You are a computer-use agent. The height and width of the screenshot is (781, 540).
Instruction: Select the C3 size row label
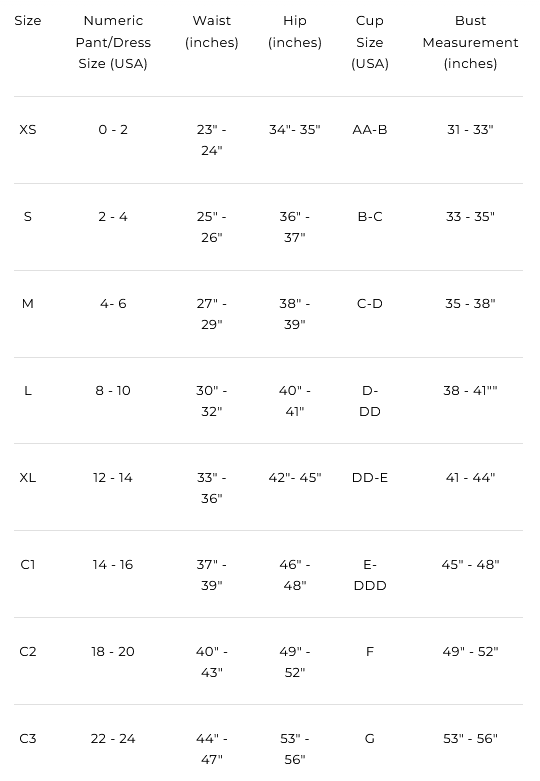click(x=27, y=738)
